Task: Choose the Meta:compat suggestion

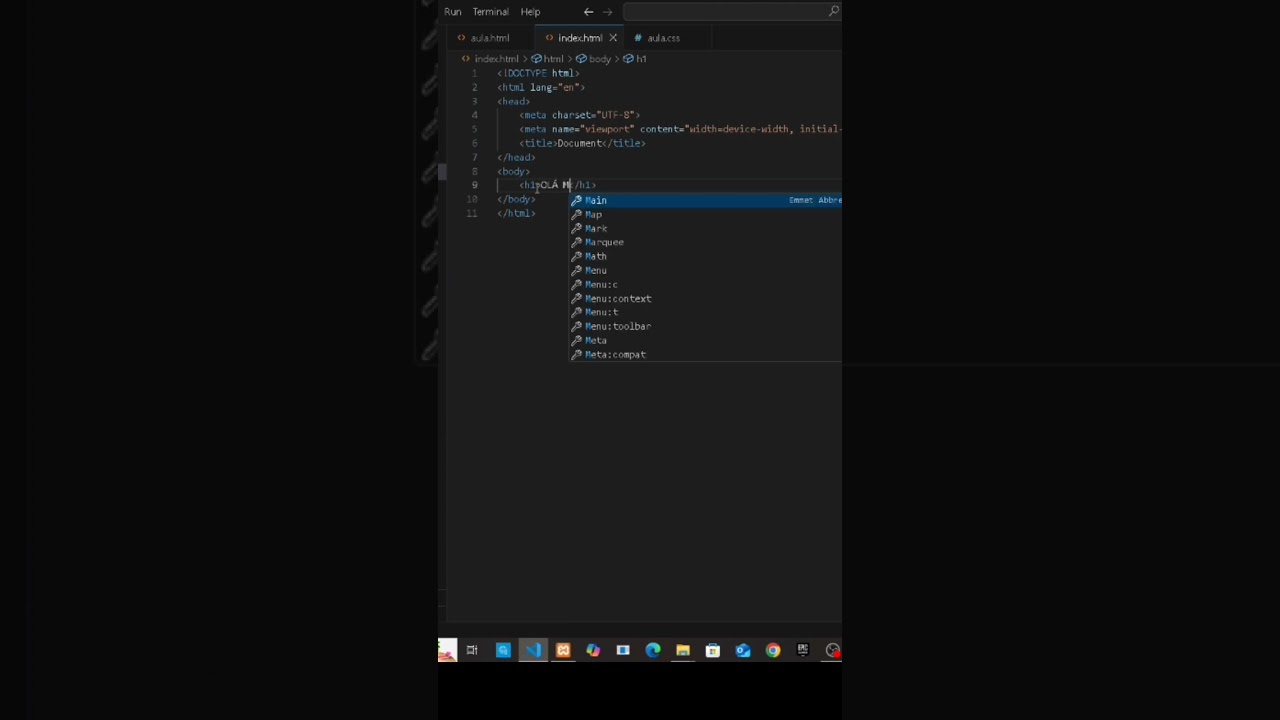Action: (706, 354)
